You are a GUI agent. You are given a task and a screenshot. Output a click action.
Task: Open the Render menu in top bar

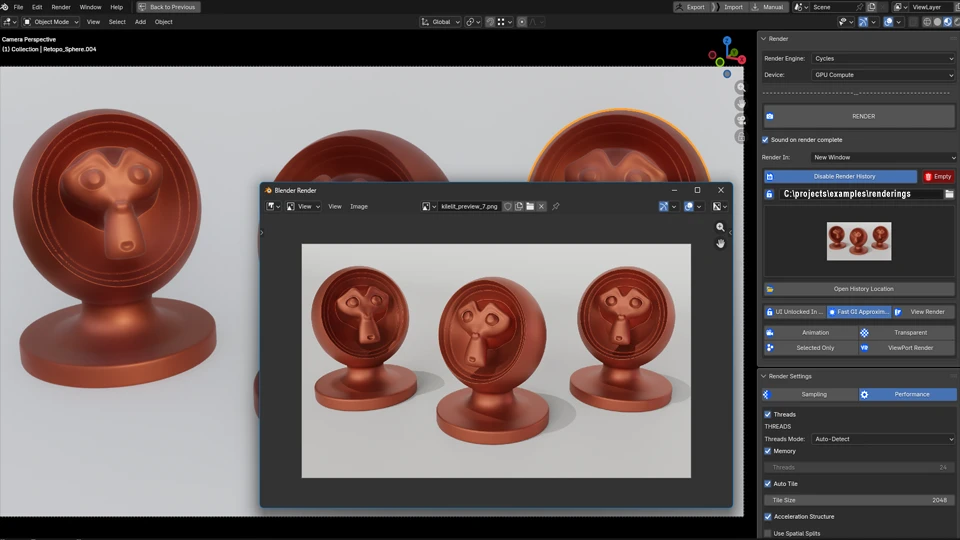pyautogui.click(x=61, y=7)
